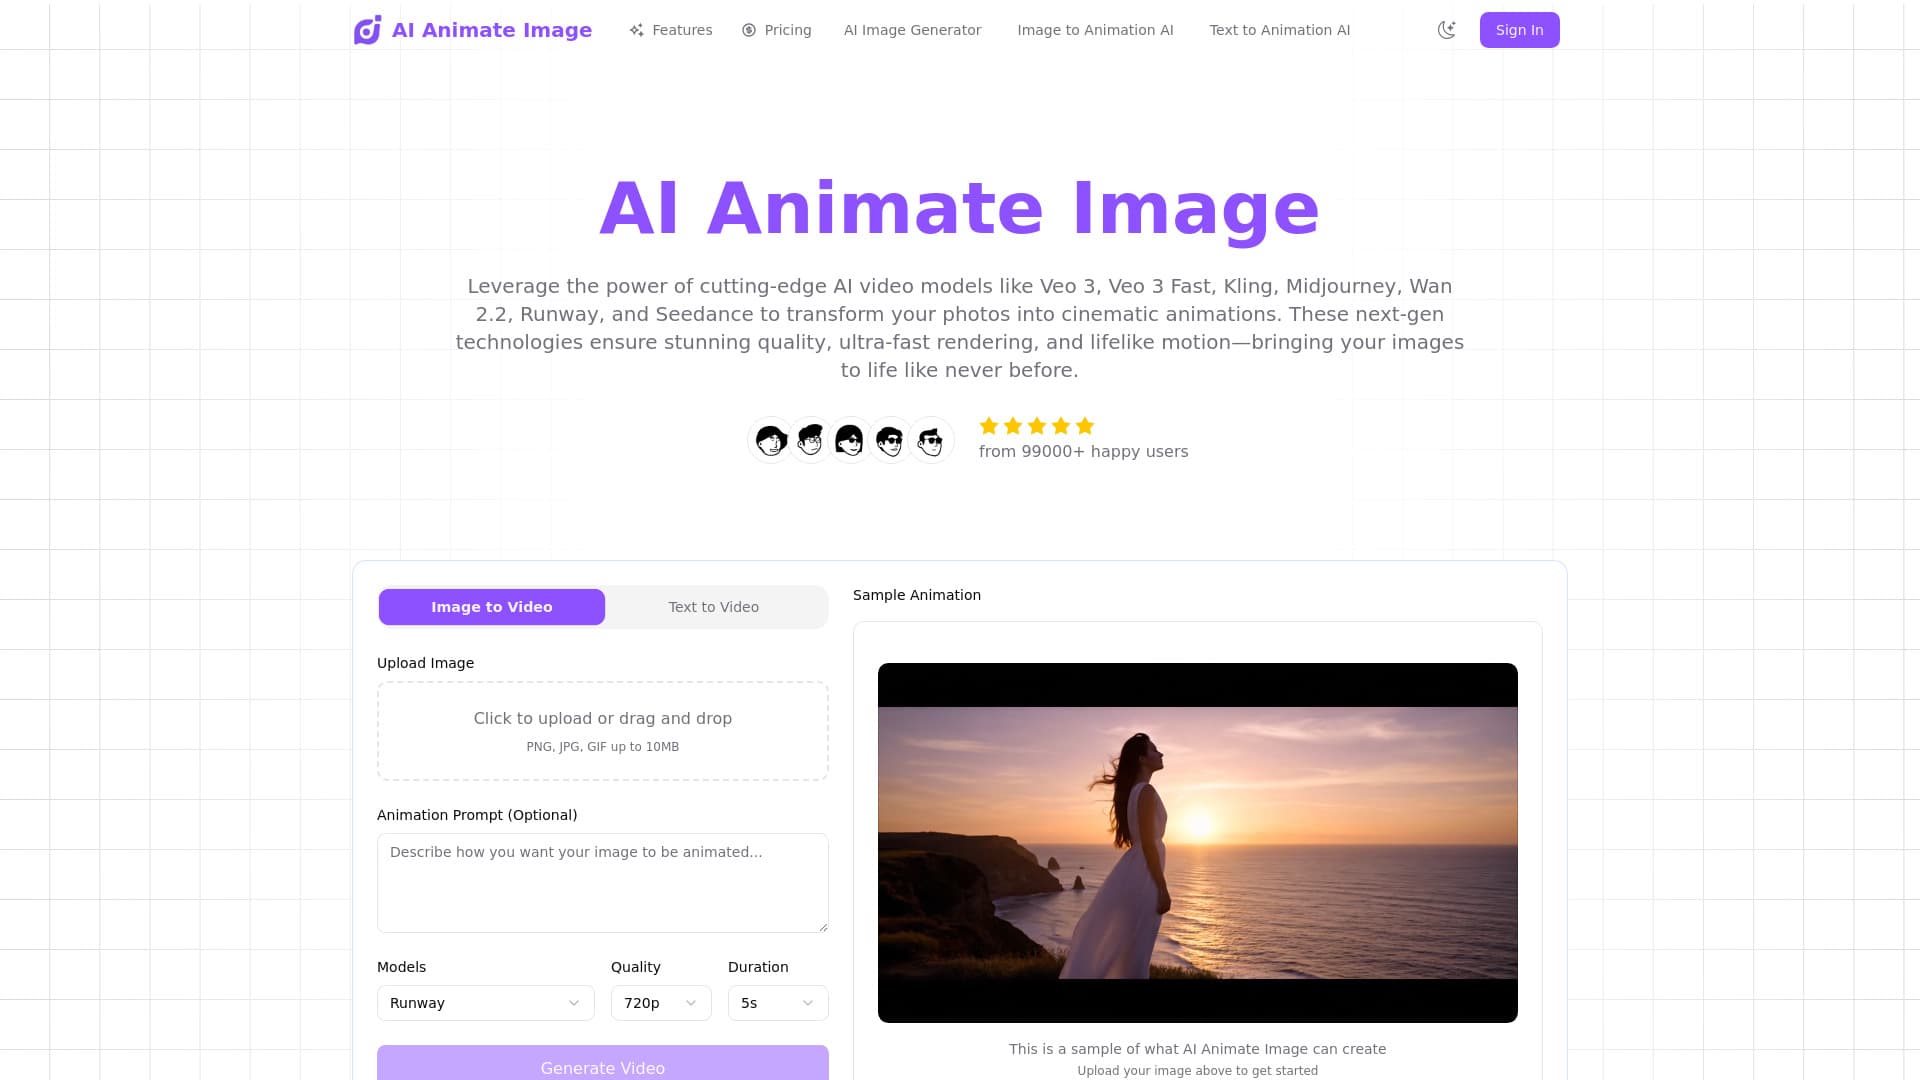Screen dimensions: 1920x1080
Task: Open the Text to Animation AI page
Action: (x=1280, y=30)
